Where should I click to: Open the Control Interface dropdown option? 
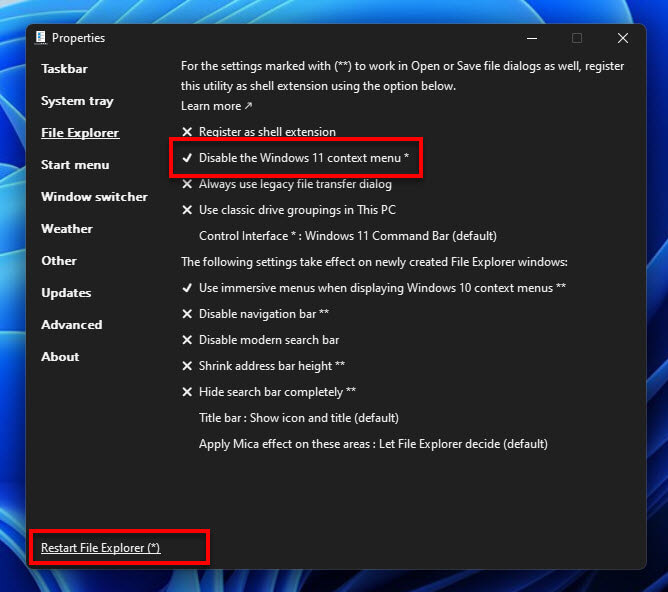pyautogui.click(x=348, y=236)
